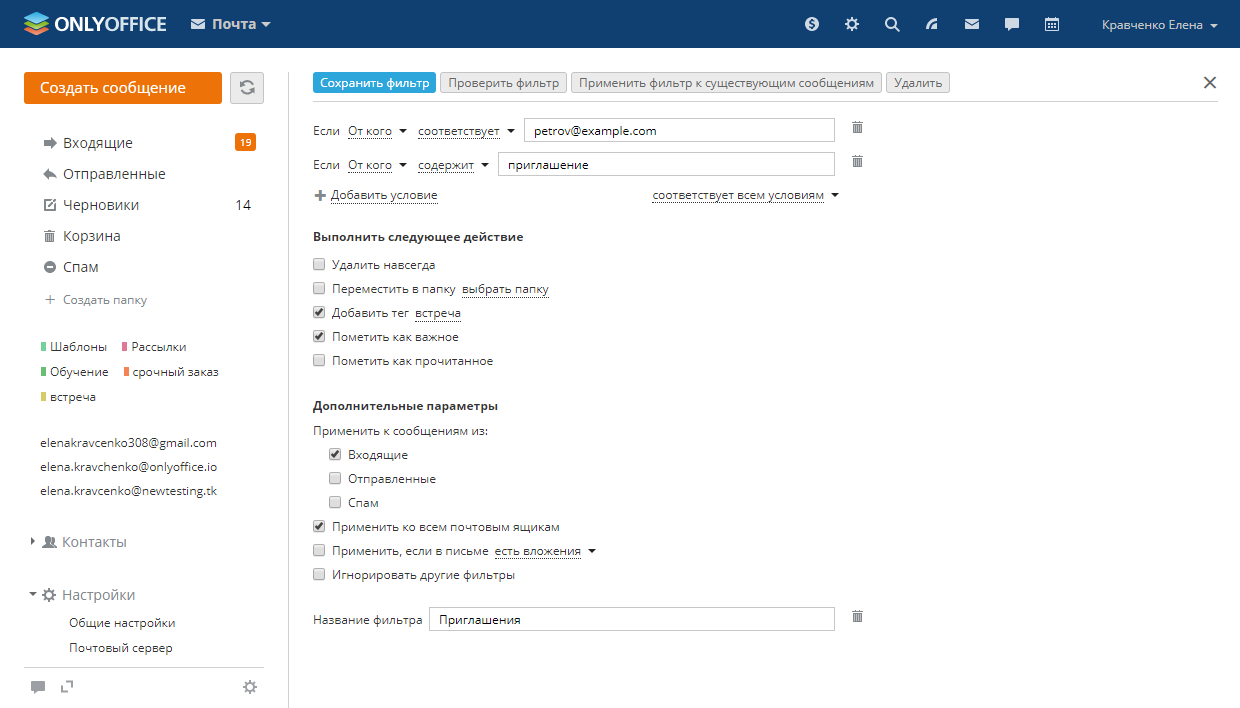Open the chat bubble icon in header
This screenshot has height=708, width=1240.
(1012, 24)
